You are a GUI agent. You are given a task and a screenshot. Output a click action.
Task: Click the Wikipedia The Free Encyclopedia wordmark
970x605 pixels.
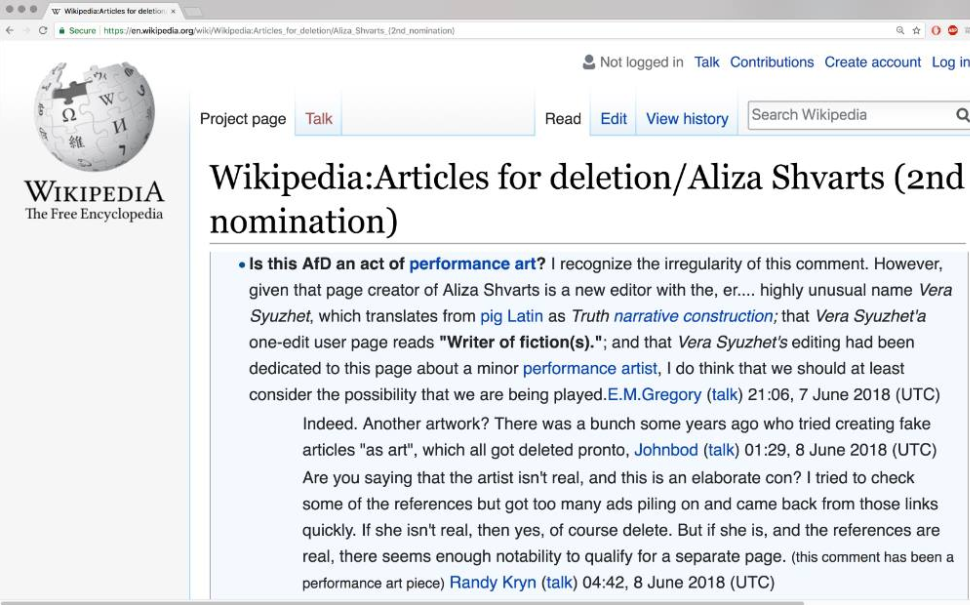click(x=94, y=200)
